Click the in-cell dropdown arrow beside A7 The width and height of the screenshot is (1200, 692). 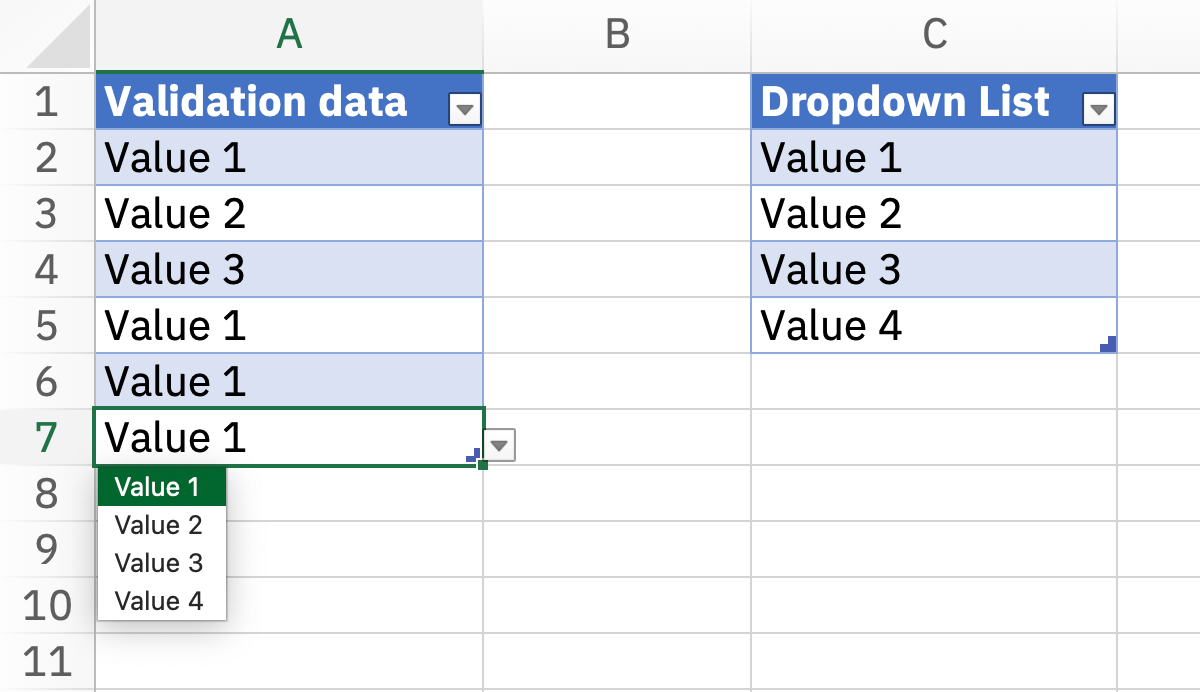pyautogui.click(x=501, y=444)
